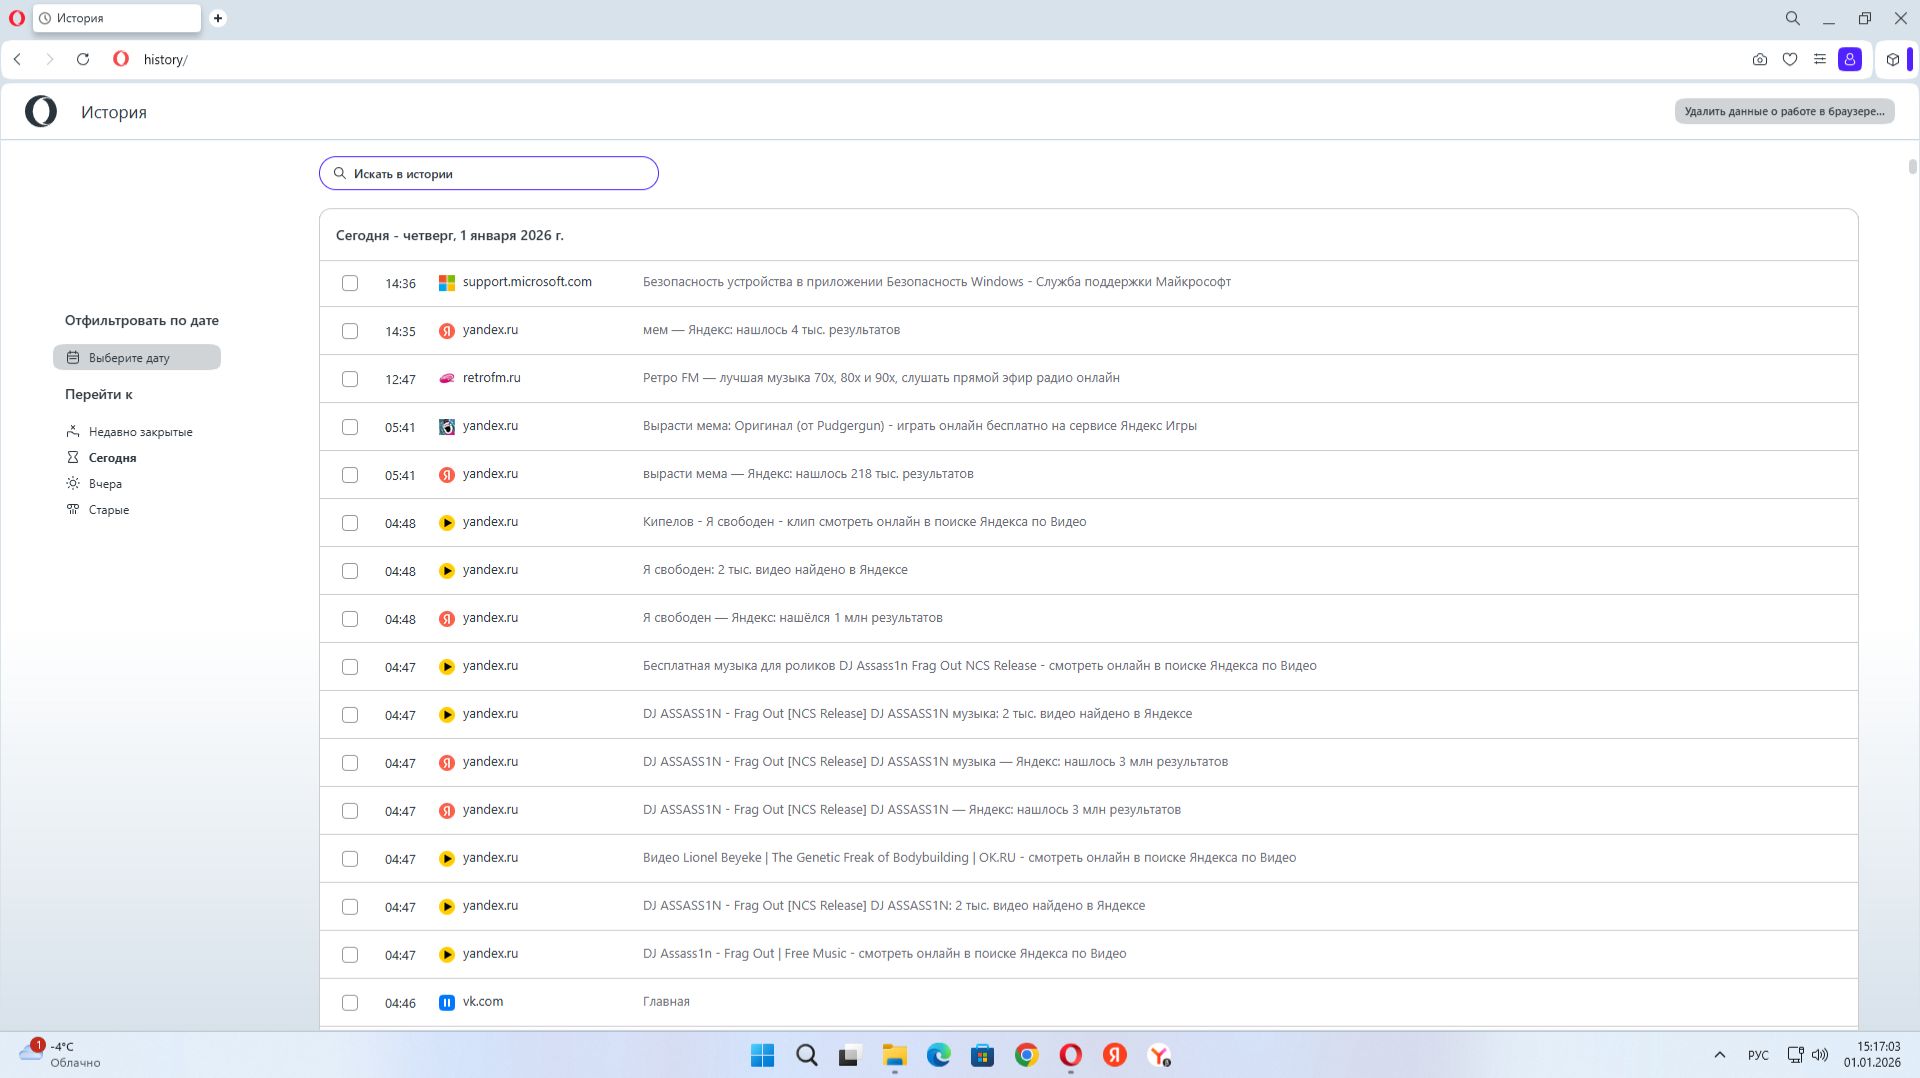Click the 12:47 time of retrofm.ru entry
This screenshot has width=1920, height=1078.
[400, 380]
